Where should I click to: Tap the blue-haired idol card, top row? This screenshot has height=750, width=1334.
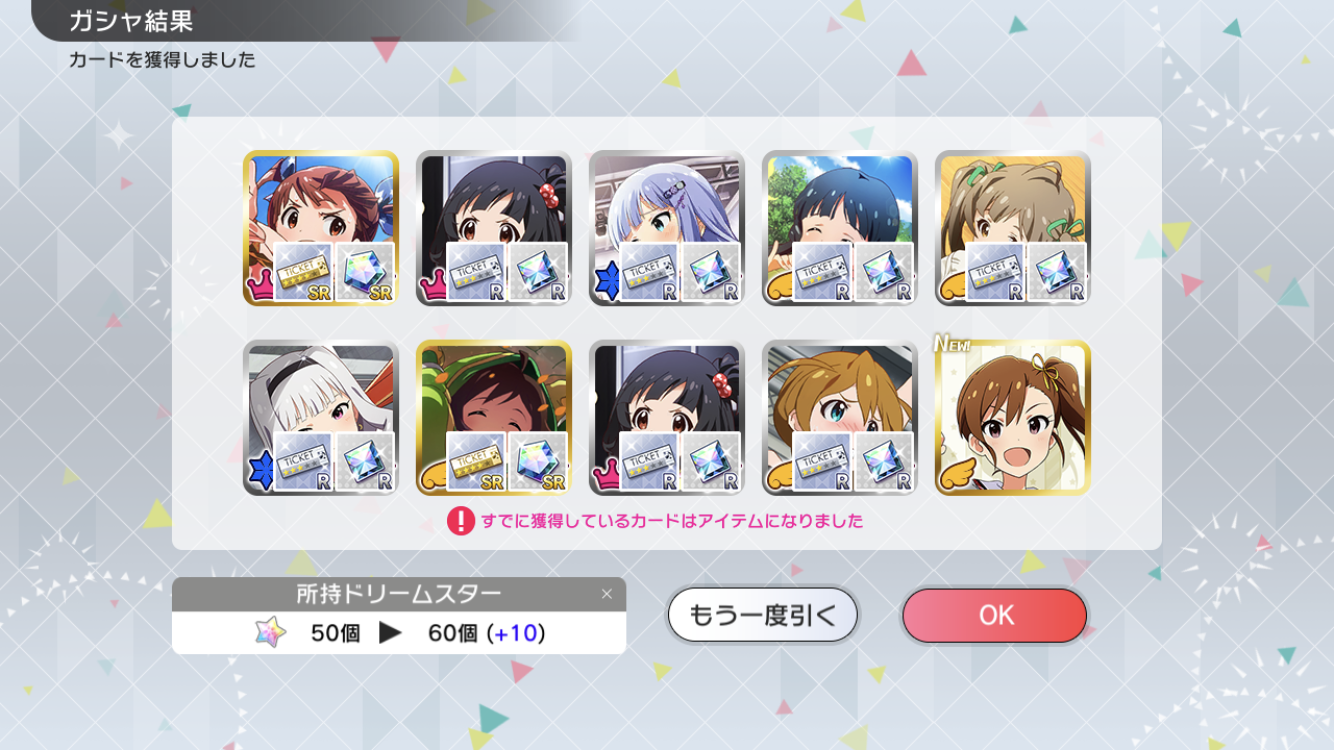pyautogui.click(x=667, y=228)
